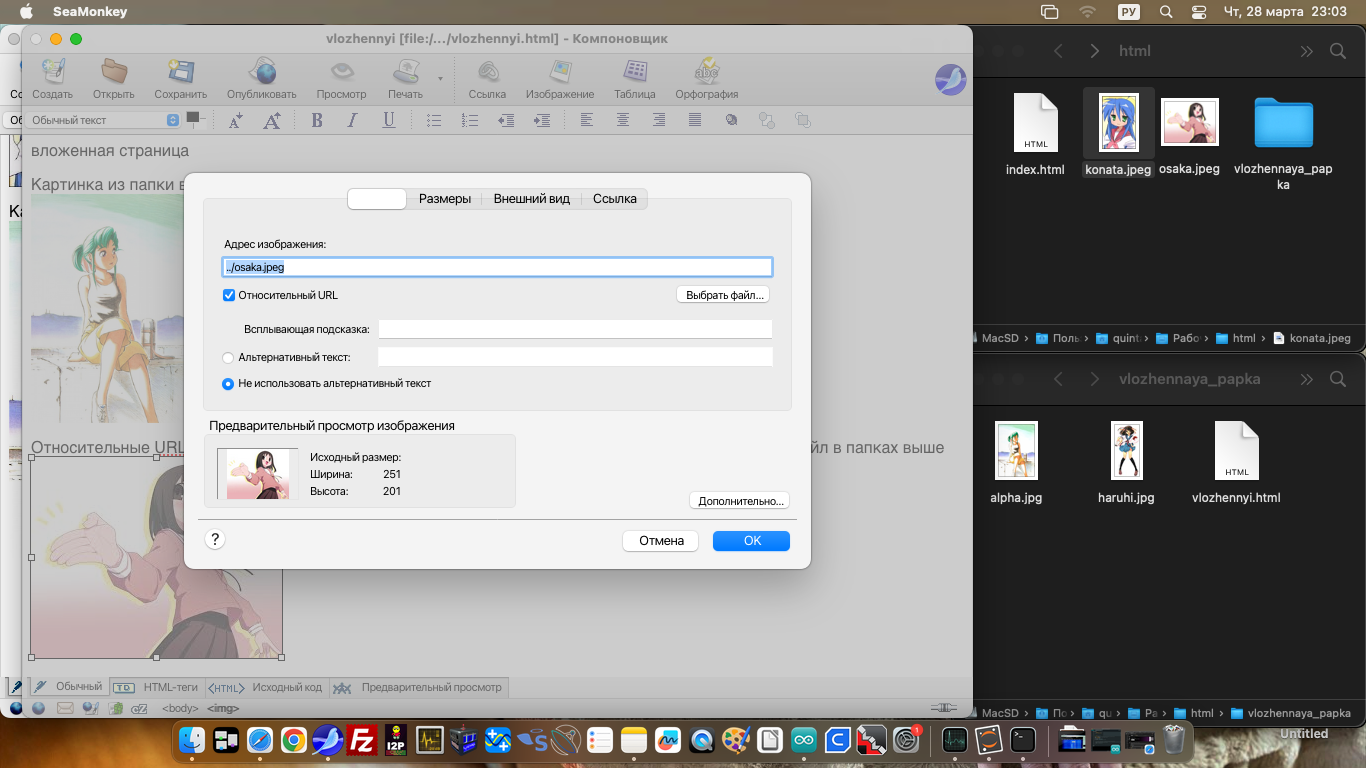1366x768 pixels.
Task: Expand the Печать button dropdown arrow
Action: pos(440,78)
